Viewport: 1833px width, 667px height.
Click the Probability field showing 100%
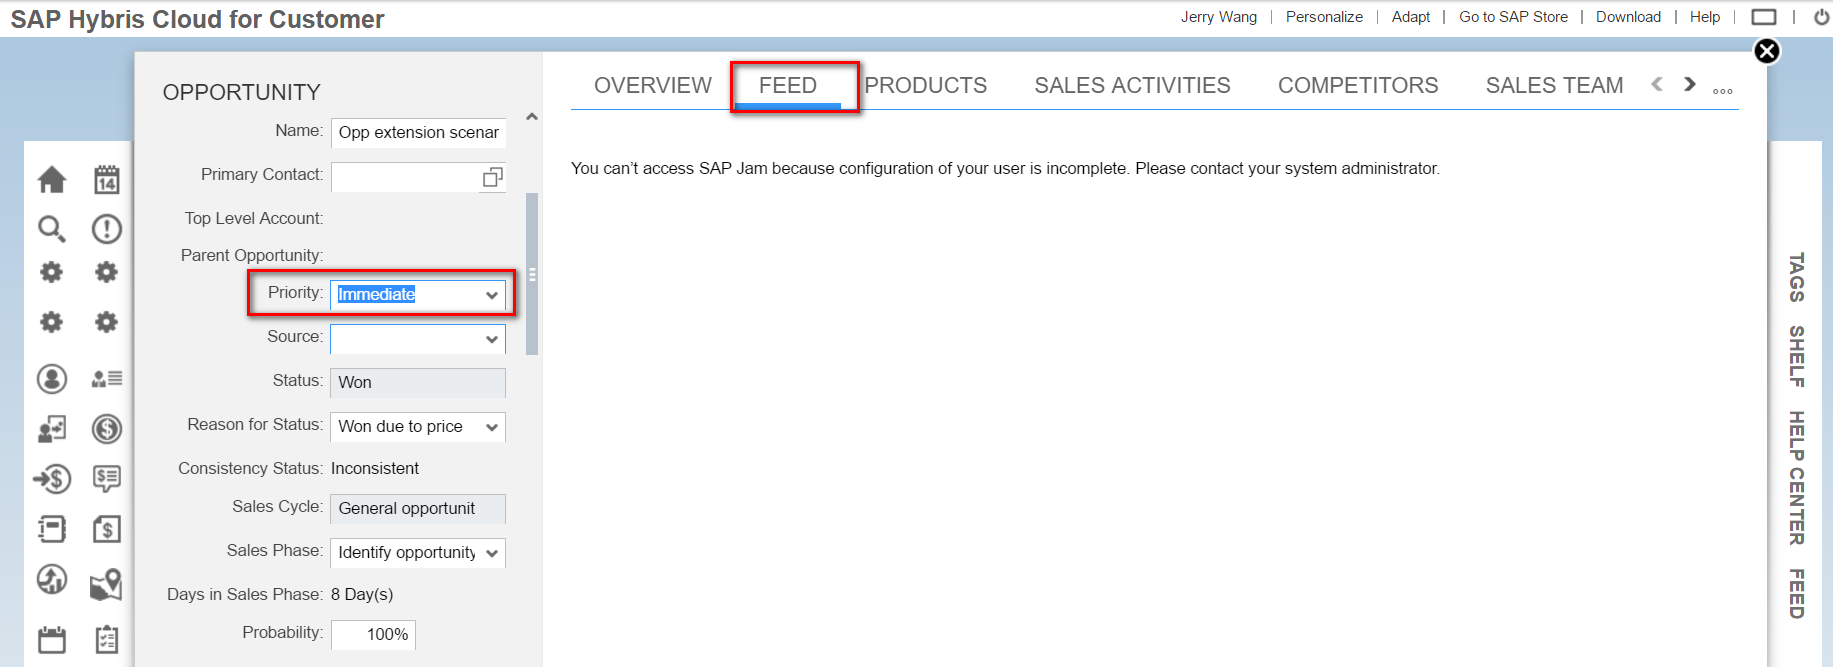(373, 635)
